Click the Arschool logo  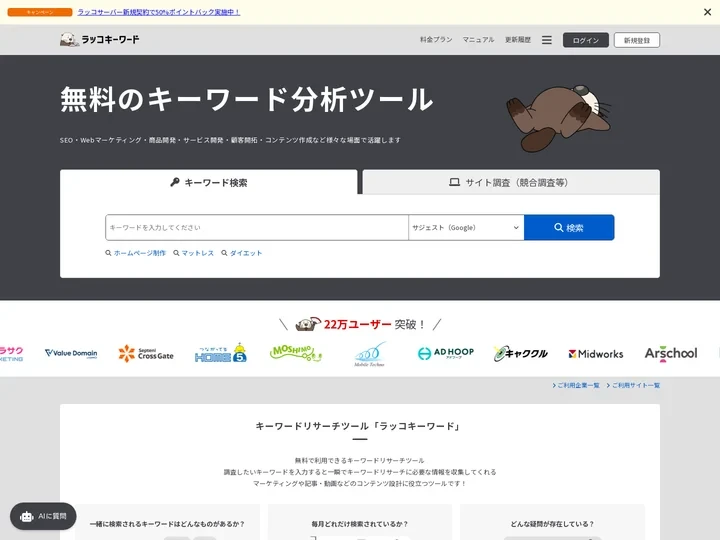pos(671,354)
